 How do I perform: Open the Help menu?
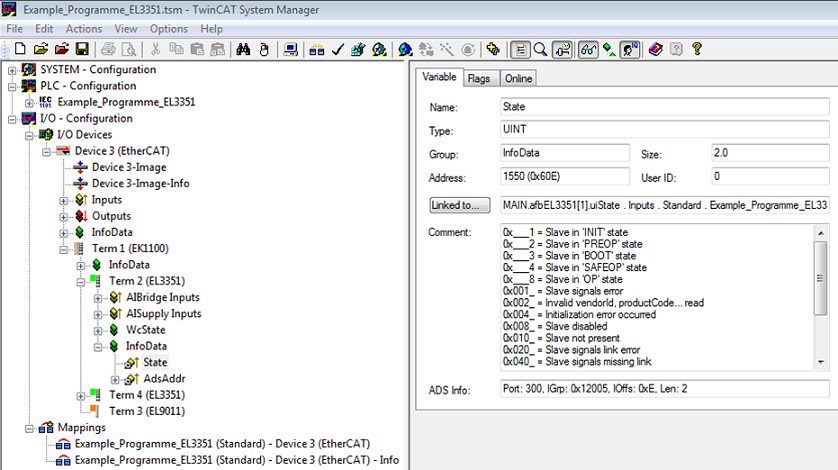point(211,29)
